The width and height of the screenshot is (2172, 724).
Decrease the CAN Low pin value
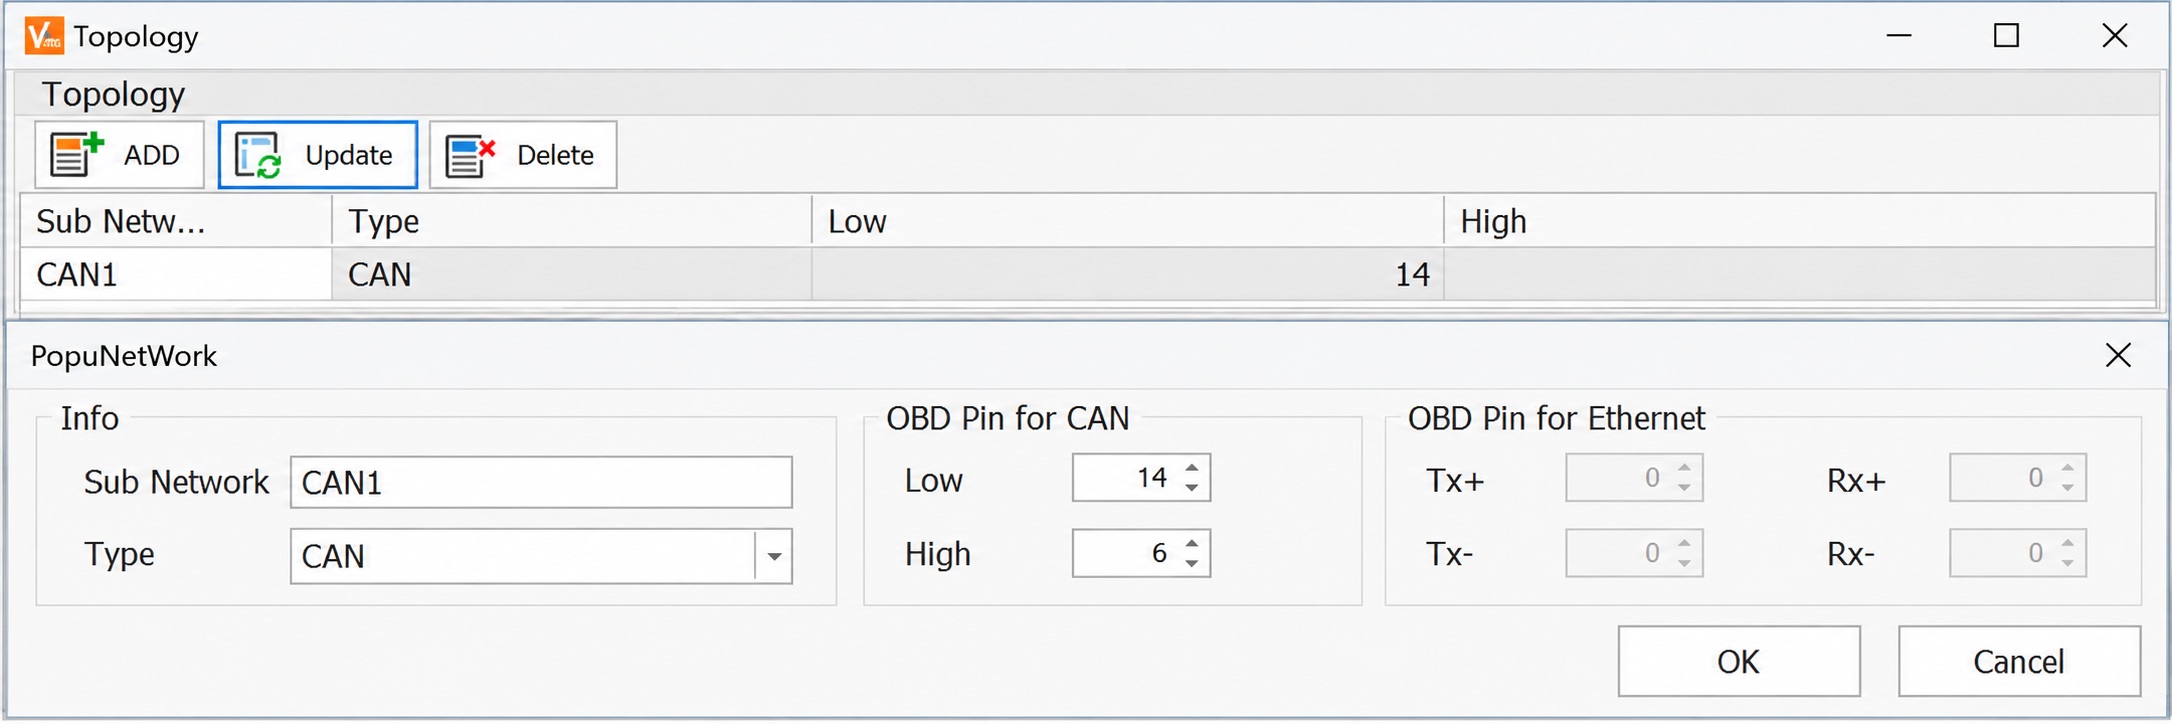[1192, 488]
